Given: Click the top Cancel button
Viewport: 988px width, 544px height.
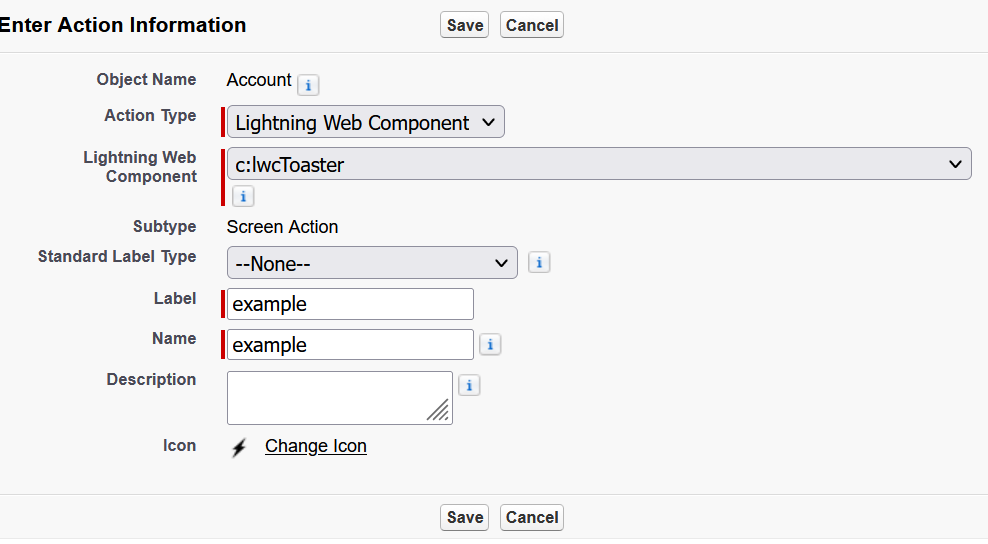Looking at the screenshot, I should (x=532, y=25).
